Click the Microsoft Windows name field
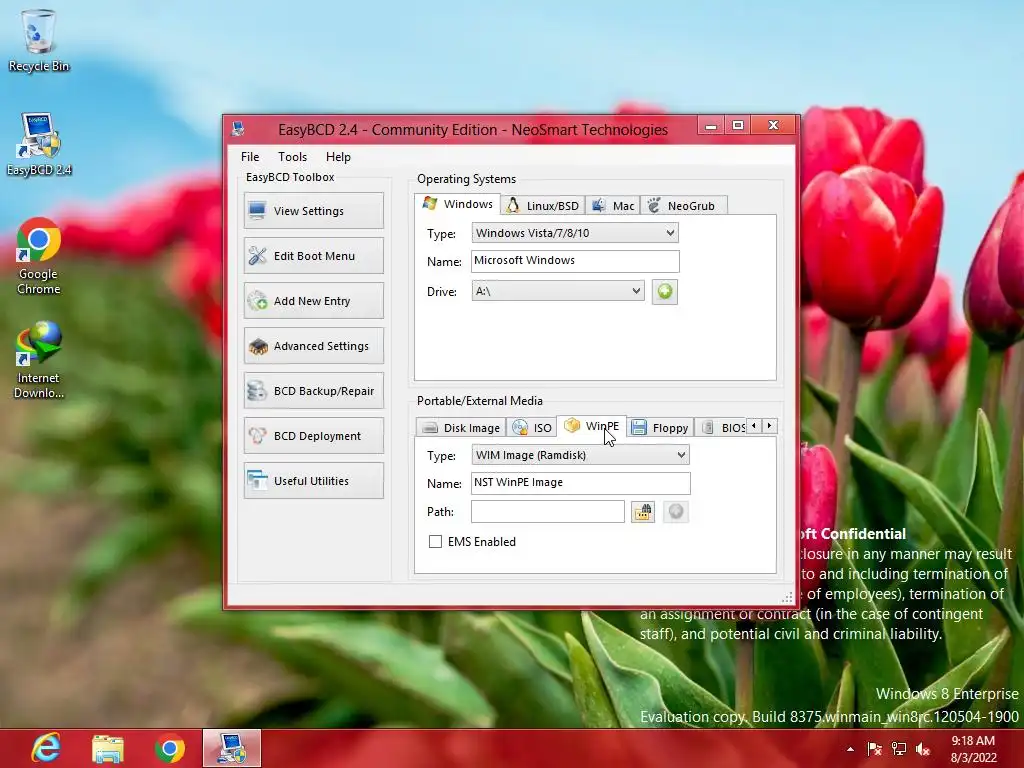 (x=575, y=261)
